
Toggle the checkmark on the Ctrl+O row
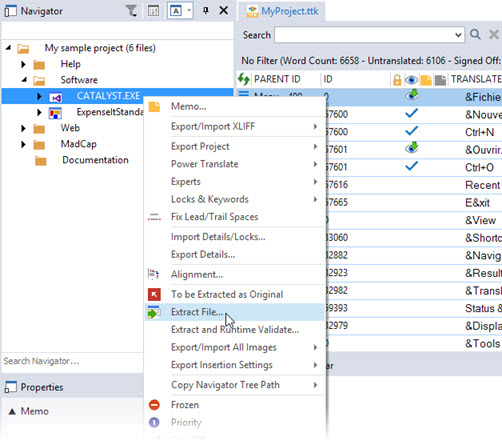click(412, 166)
